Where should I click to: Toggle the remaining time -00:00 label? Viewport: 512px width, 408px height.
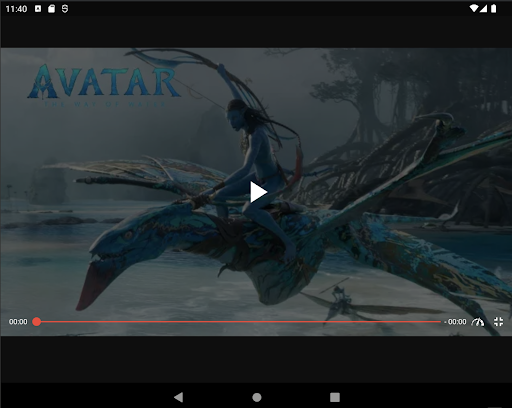(x=455, y=322)
